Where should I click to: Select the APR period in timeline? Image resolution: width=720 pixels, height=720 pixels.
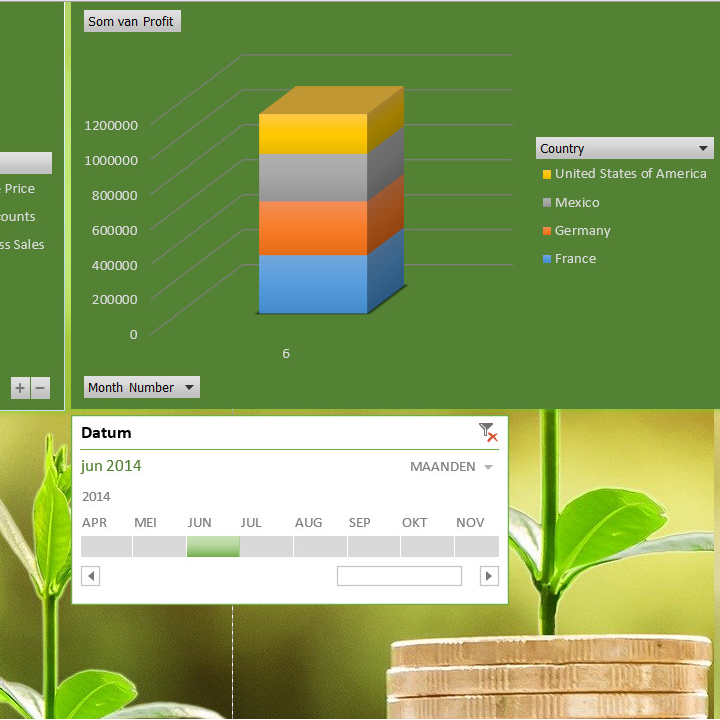(x=106, y=546)
